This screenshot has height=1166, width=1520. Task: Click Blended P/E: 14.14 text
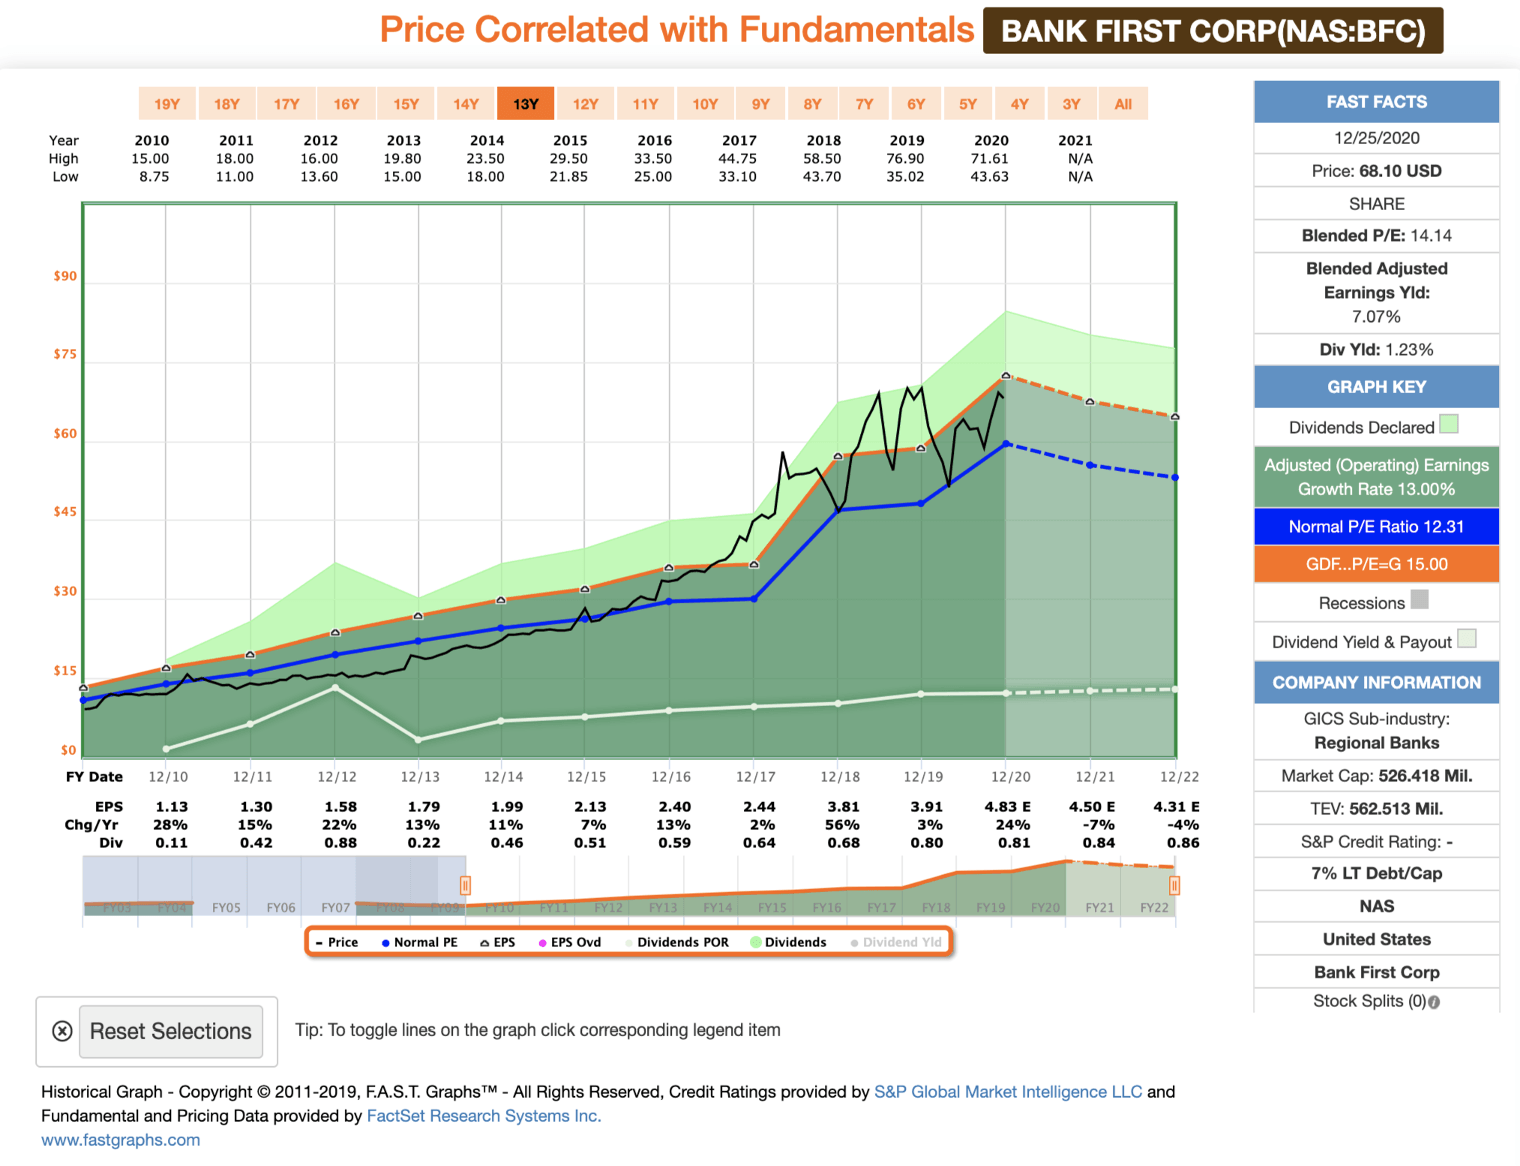1377,236
